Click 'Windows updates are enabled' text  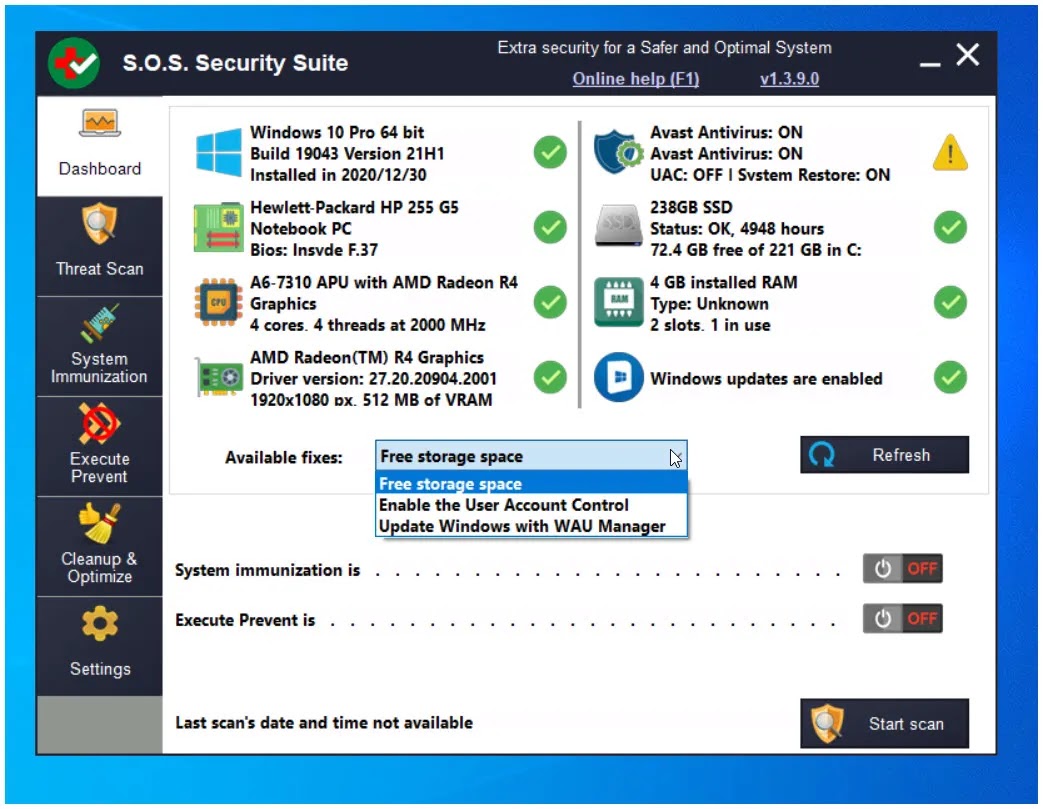point(766,379)
